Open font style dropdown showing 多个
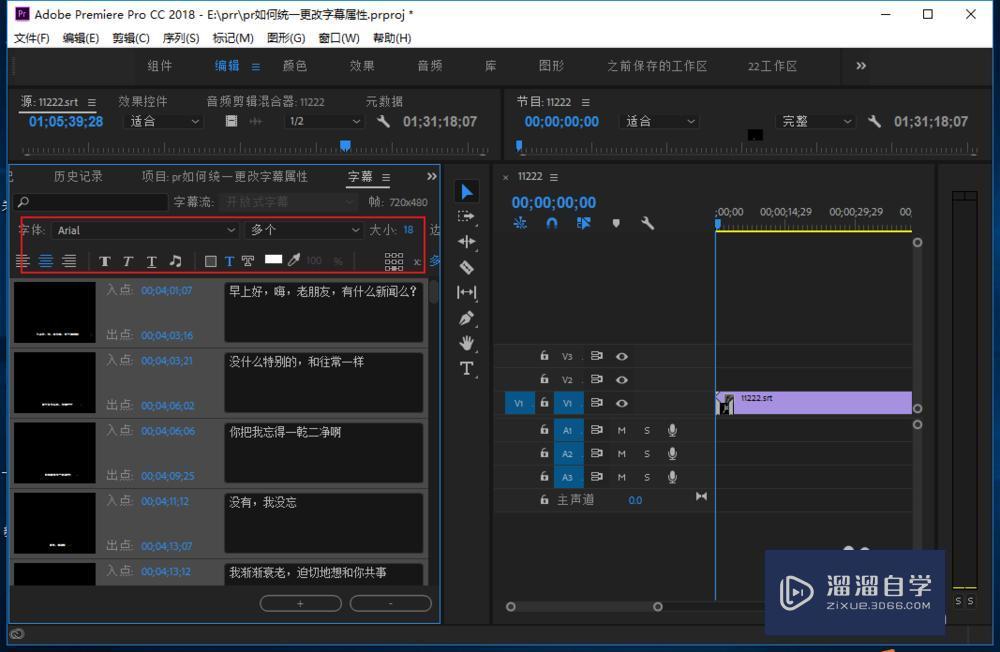Screen dimensions: 1000x652 [x=304, y=230]
